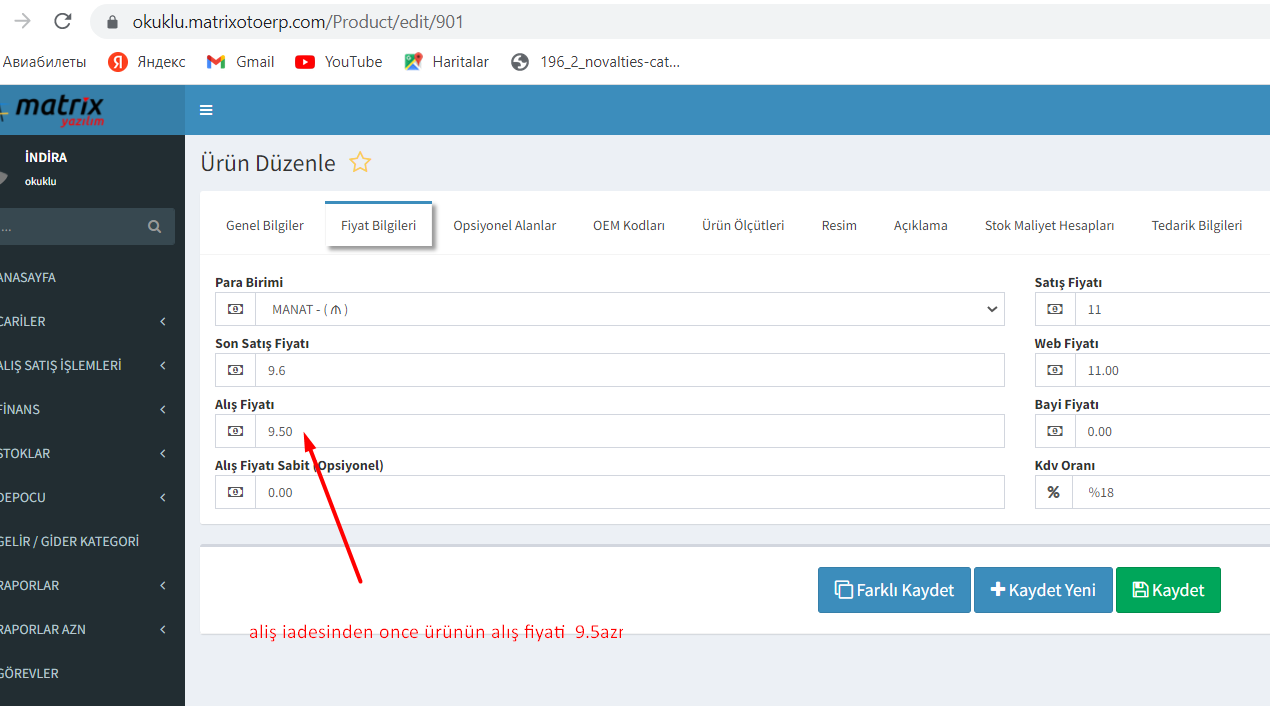This screenshot has height=706, width=1270.
Task: Open the Gmail bookmark
Action: 240,62
